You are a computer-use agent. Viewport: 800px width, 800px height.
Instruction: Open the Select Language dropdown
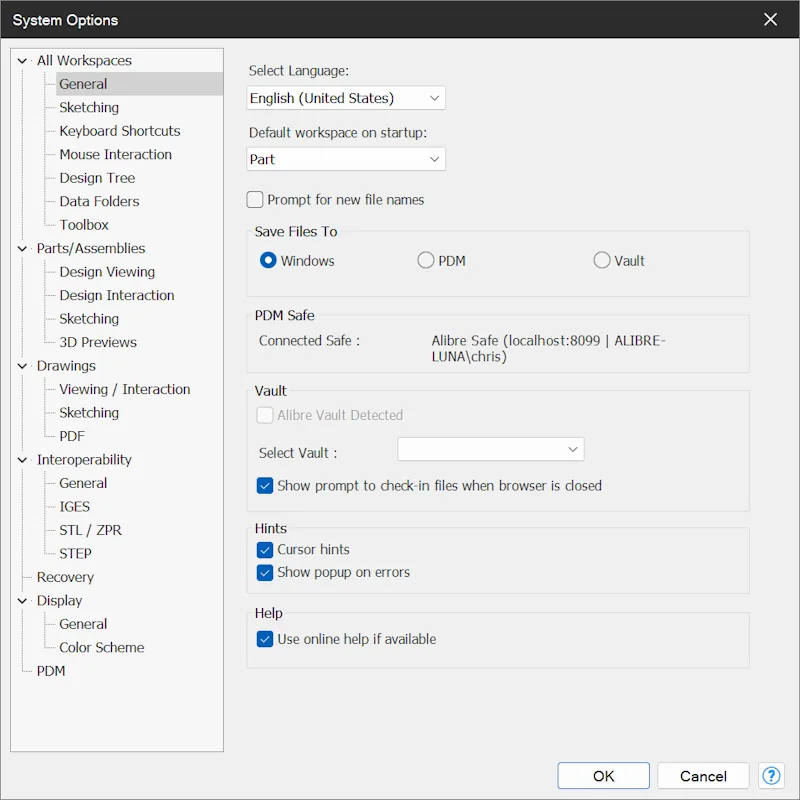(x=346, y=98)
